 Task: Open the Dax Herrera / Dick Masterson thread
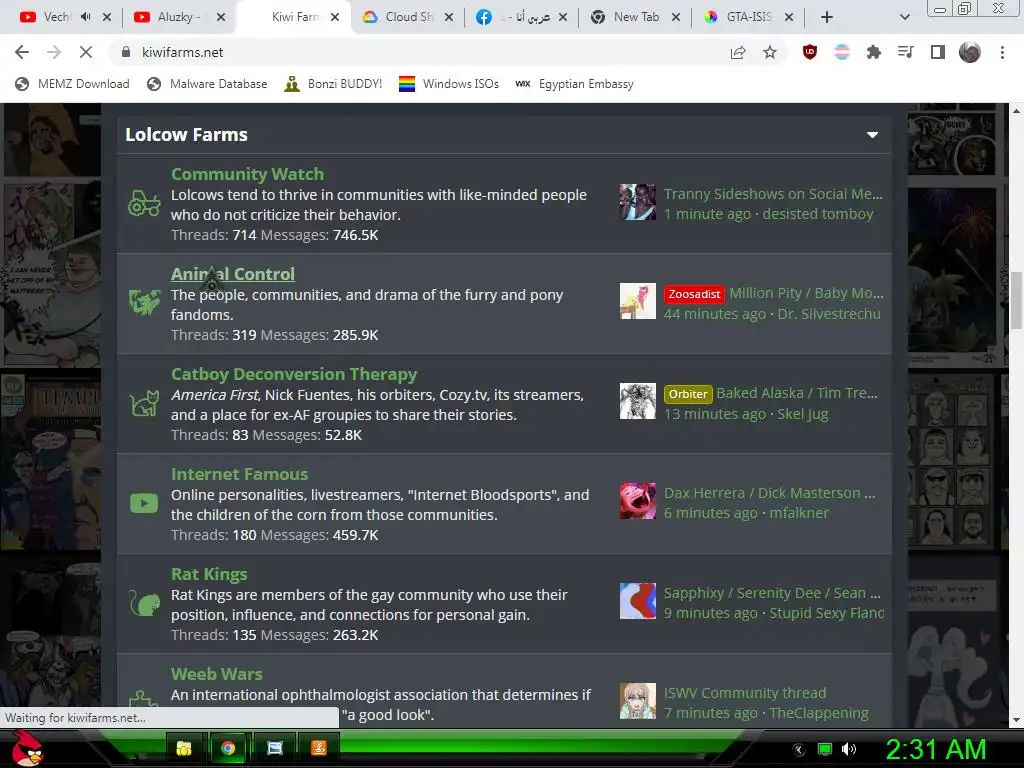769,493
